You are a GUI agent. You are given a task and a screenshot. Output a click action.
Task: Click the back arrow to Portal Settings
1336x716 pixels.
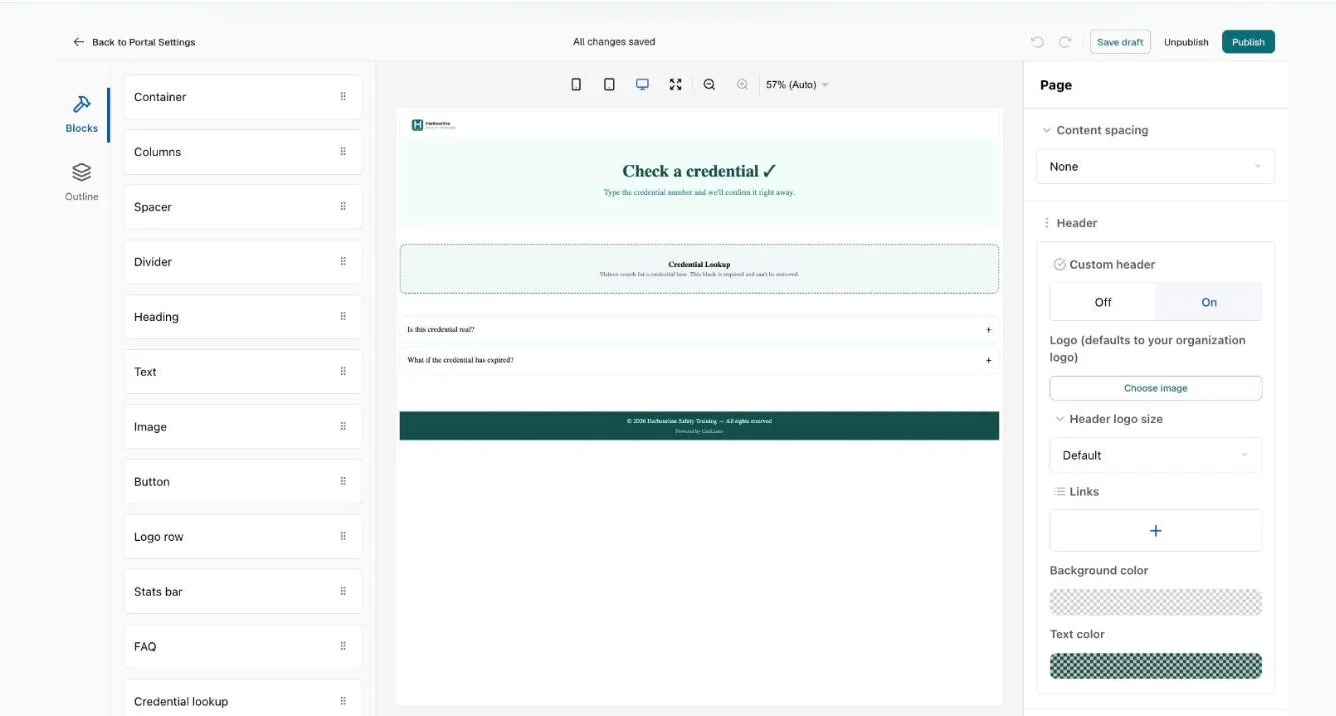(x=78, y=42)
